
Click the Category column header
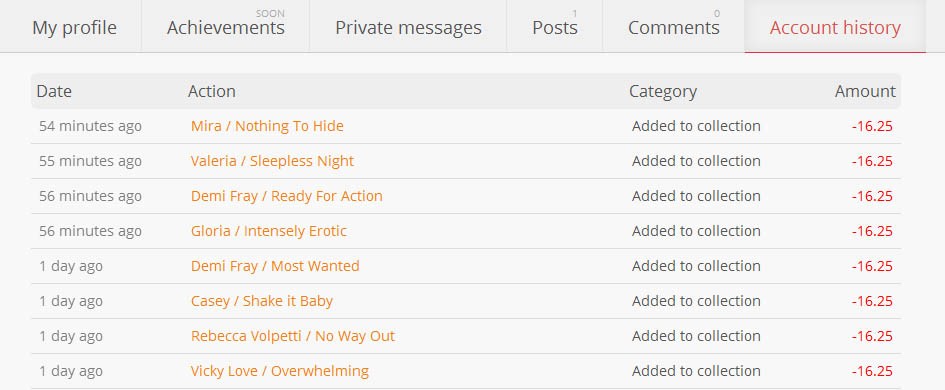click(x=663, y=91)
